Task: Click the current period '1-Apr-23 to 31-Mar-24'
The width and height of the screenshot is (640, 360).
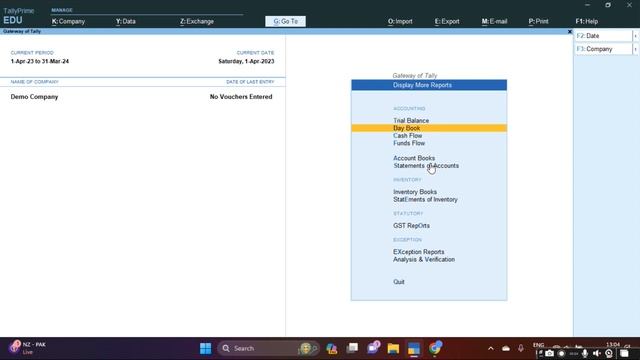Action: click(40, 61)
